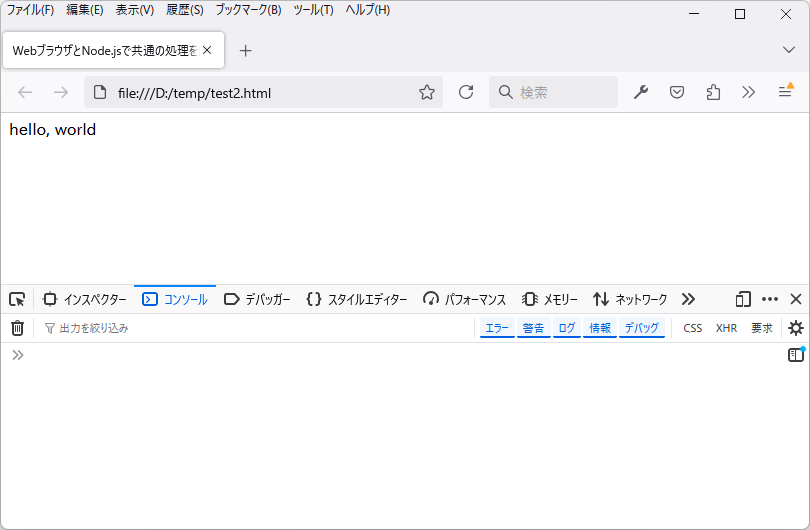This screenshot has width=810, height=530.
Task: Toggle the 警告 filter
Action: point(533,328)
